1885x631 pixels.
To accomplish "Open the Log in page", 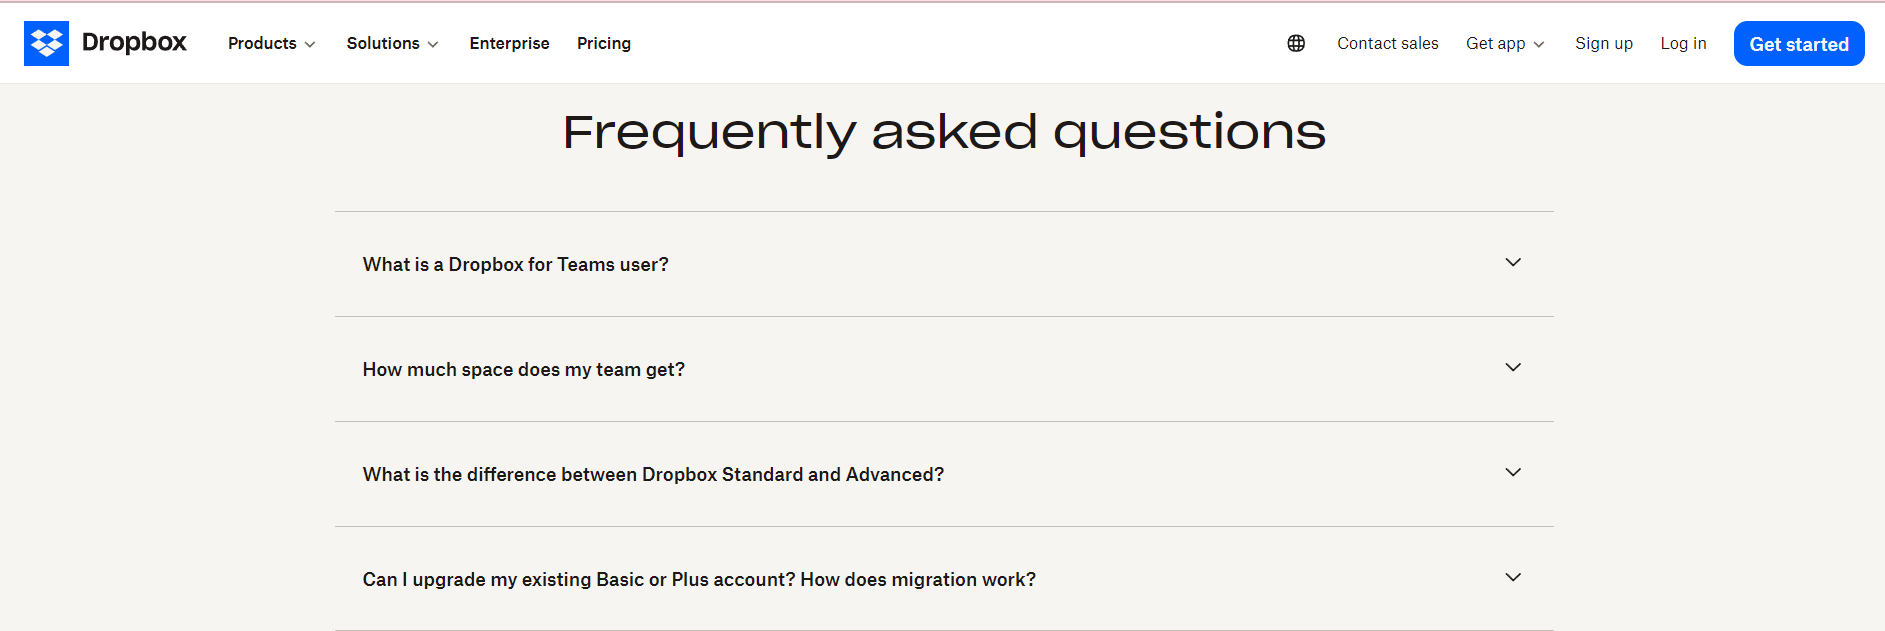I will pyautogui.click(x=1683, y=43).
